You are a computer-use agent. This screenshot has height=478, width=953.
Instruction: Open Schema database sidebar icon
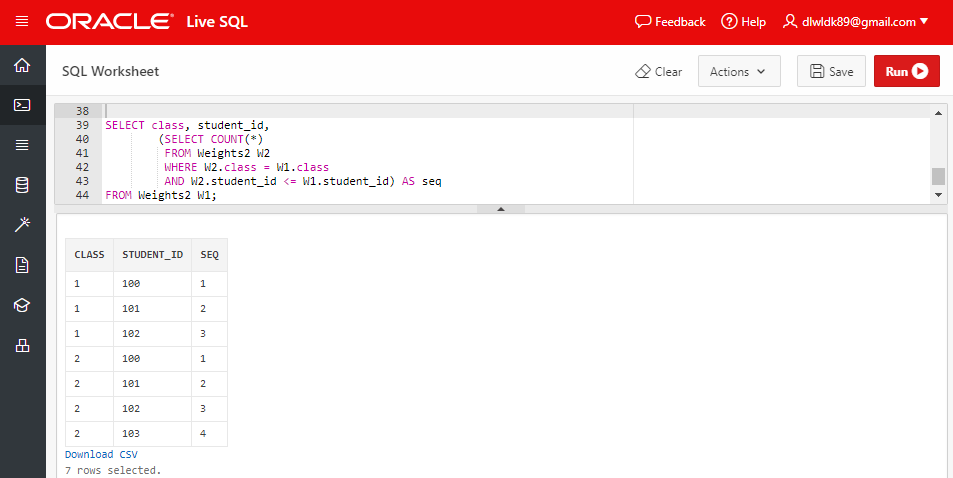pos(22,185)
